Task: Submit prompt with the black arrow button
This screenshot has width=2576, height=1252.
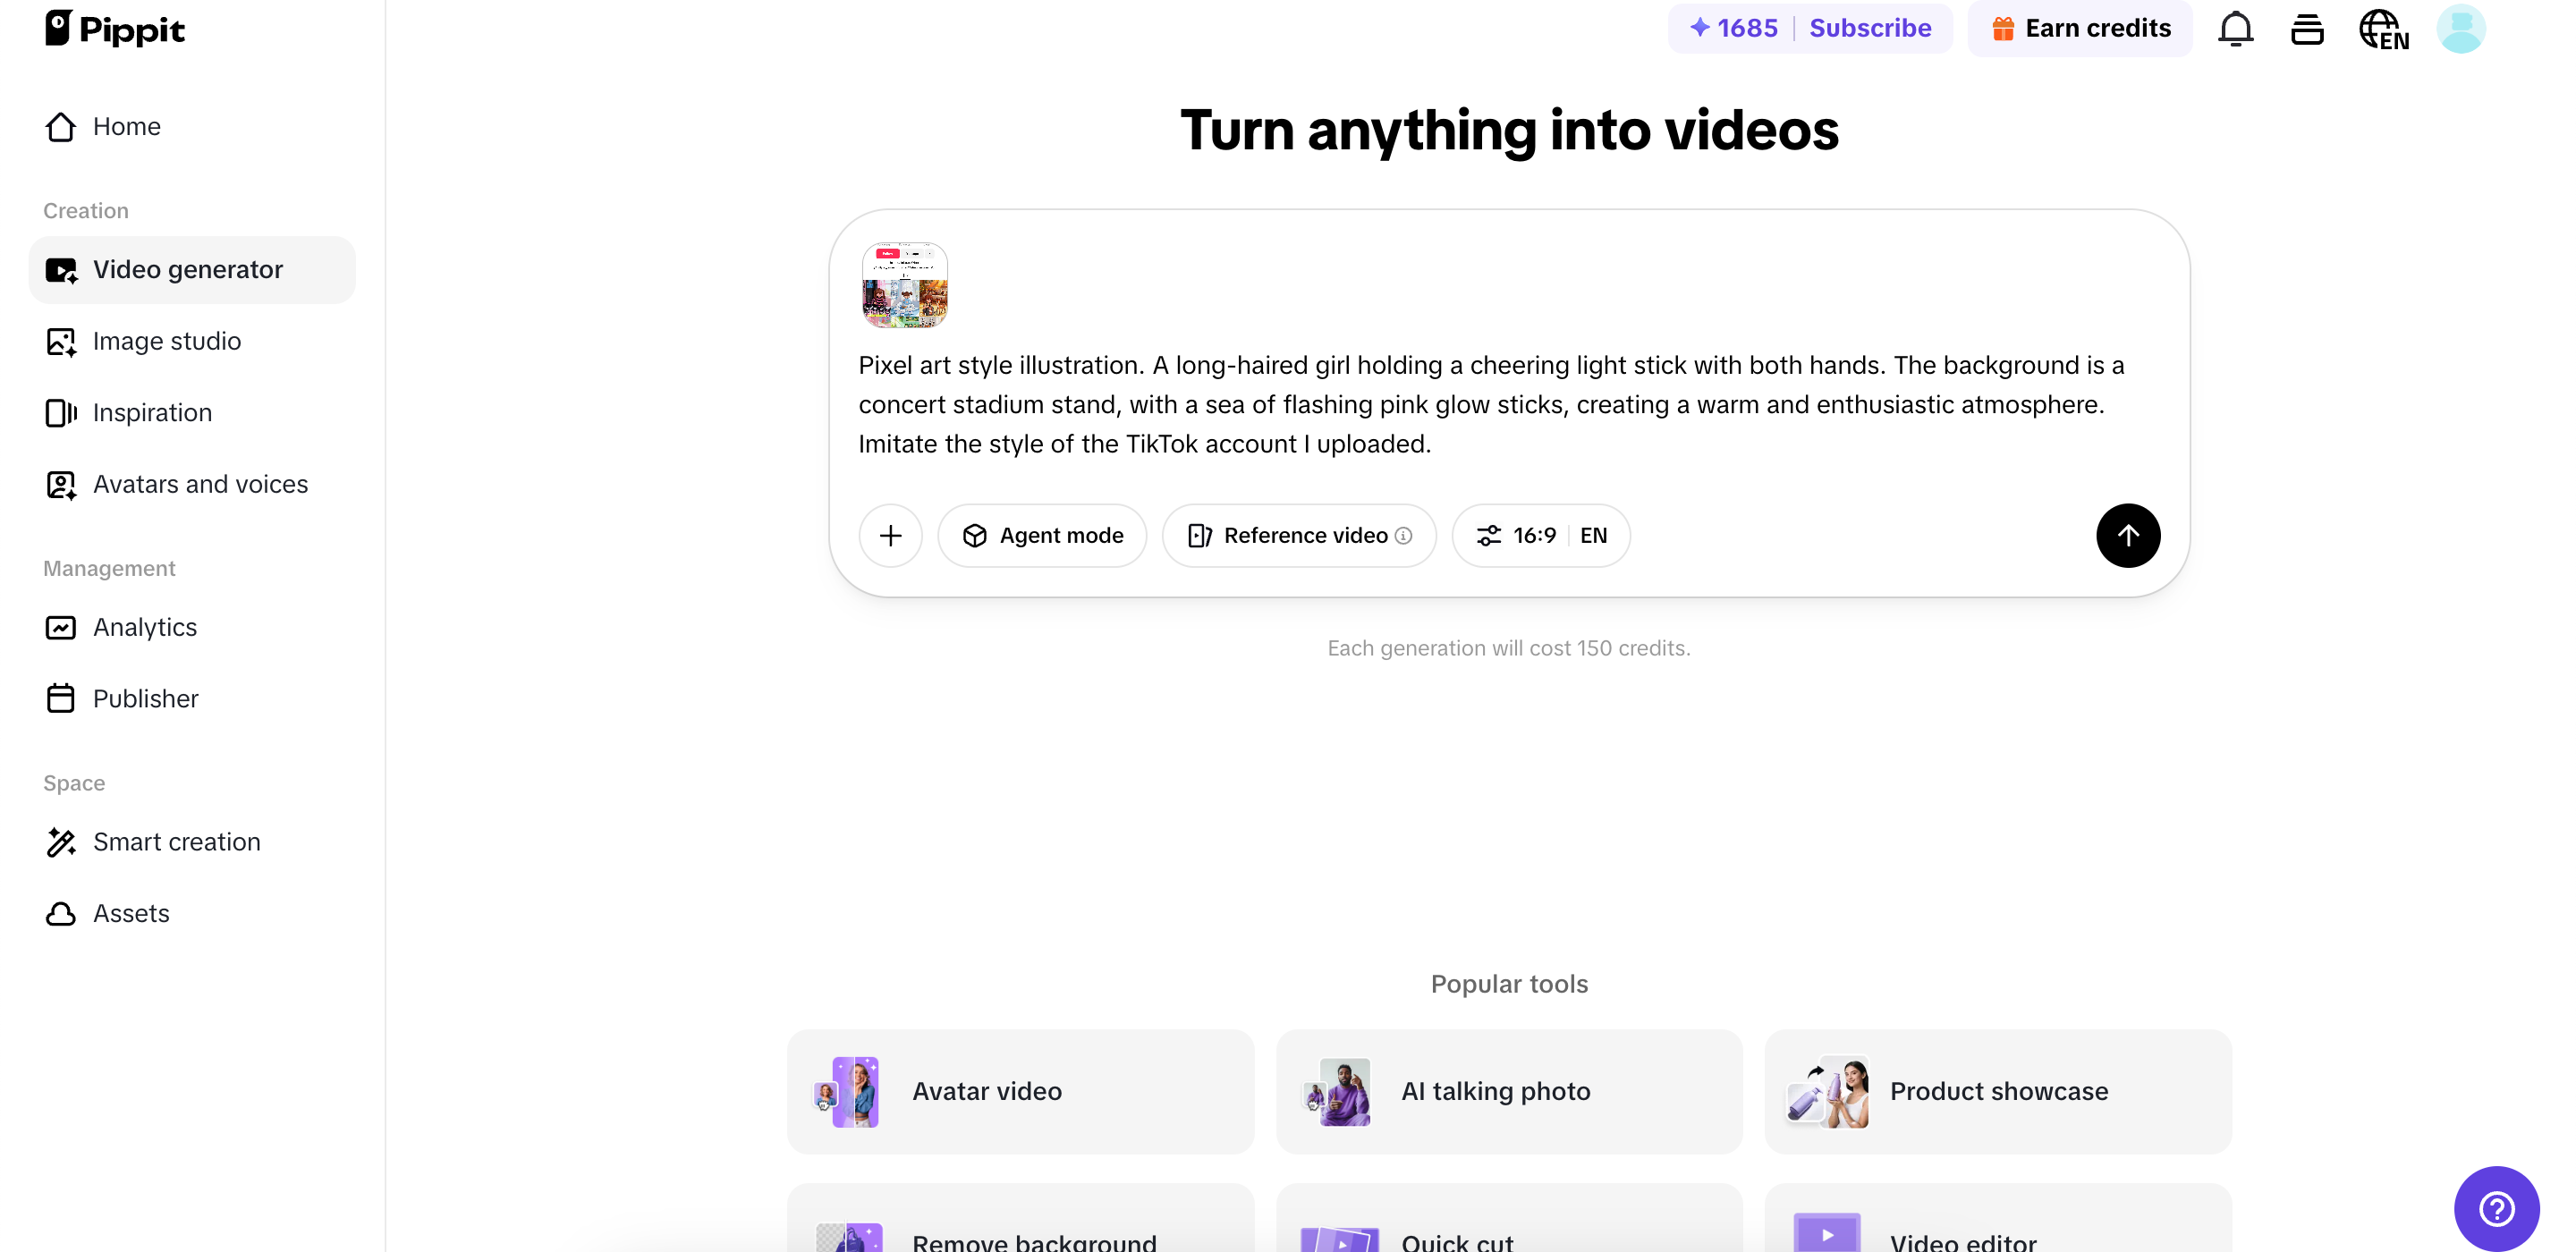Action: click(x=2128, y=535)
